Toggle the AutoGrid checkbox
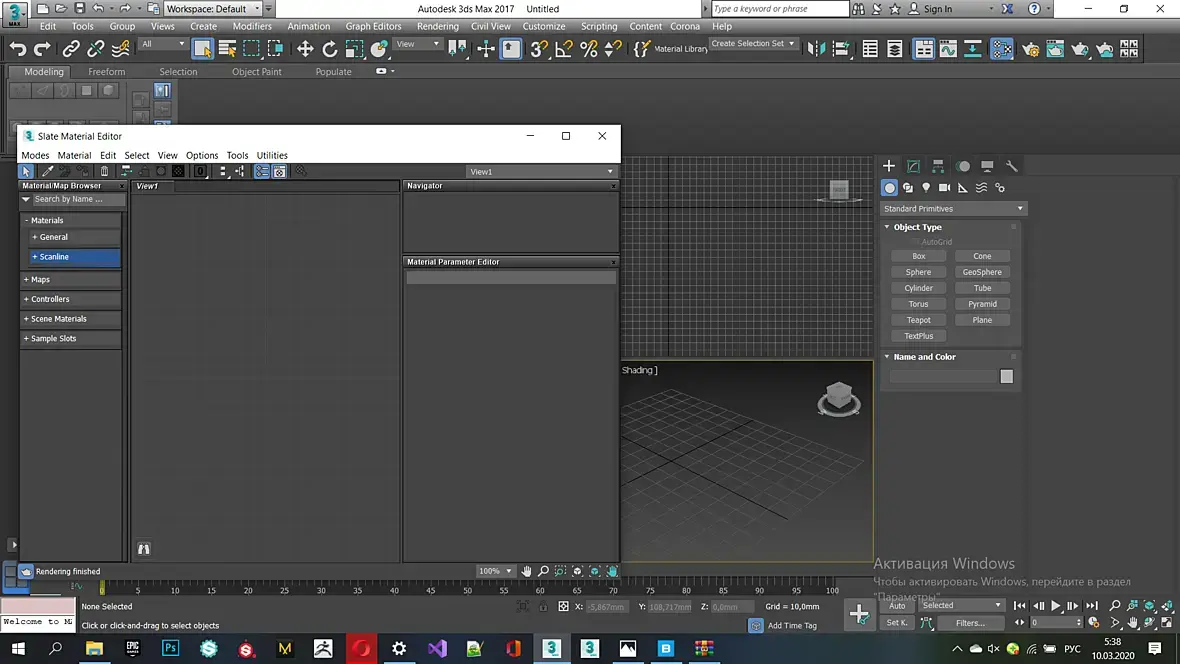1180x664 pixels. click(x=914, y=242)
